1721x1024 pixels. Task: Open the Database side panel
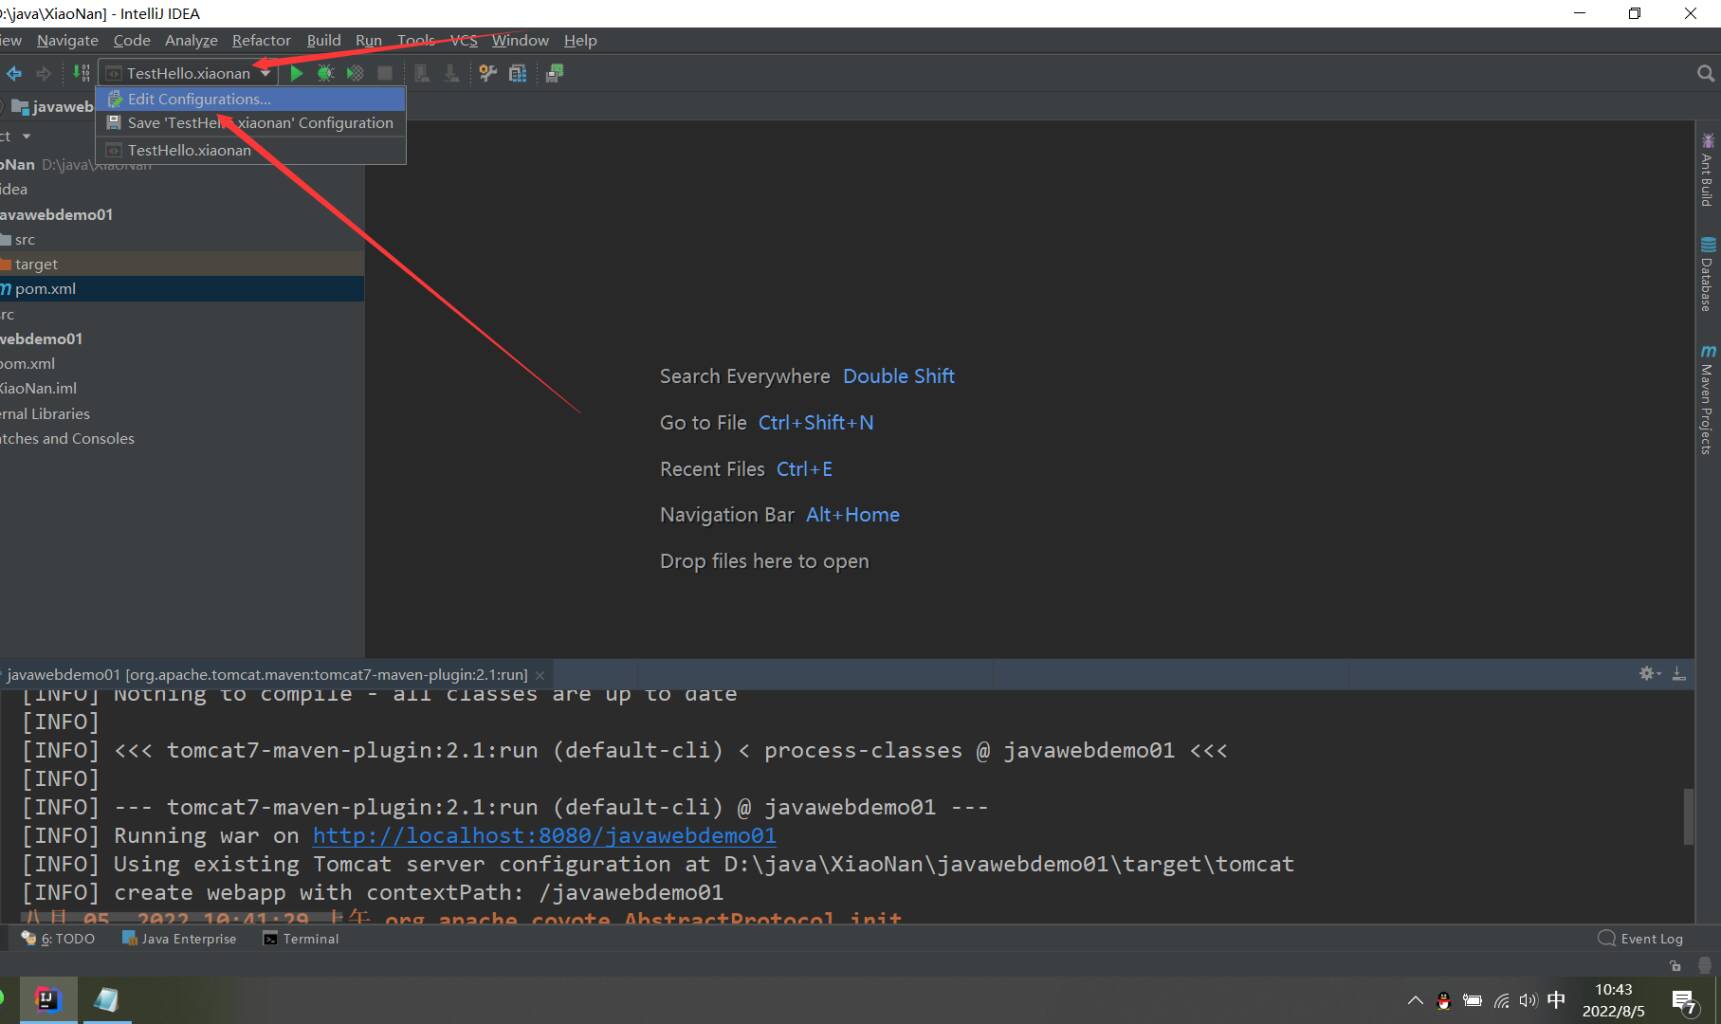(1707, 274)
